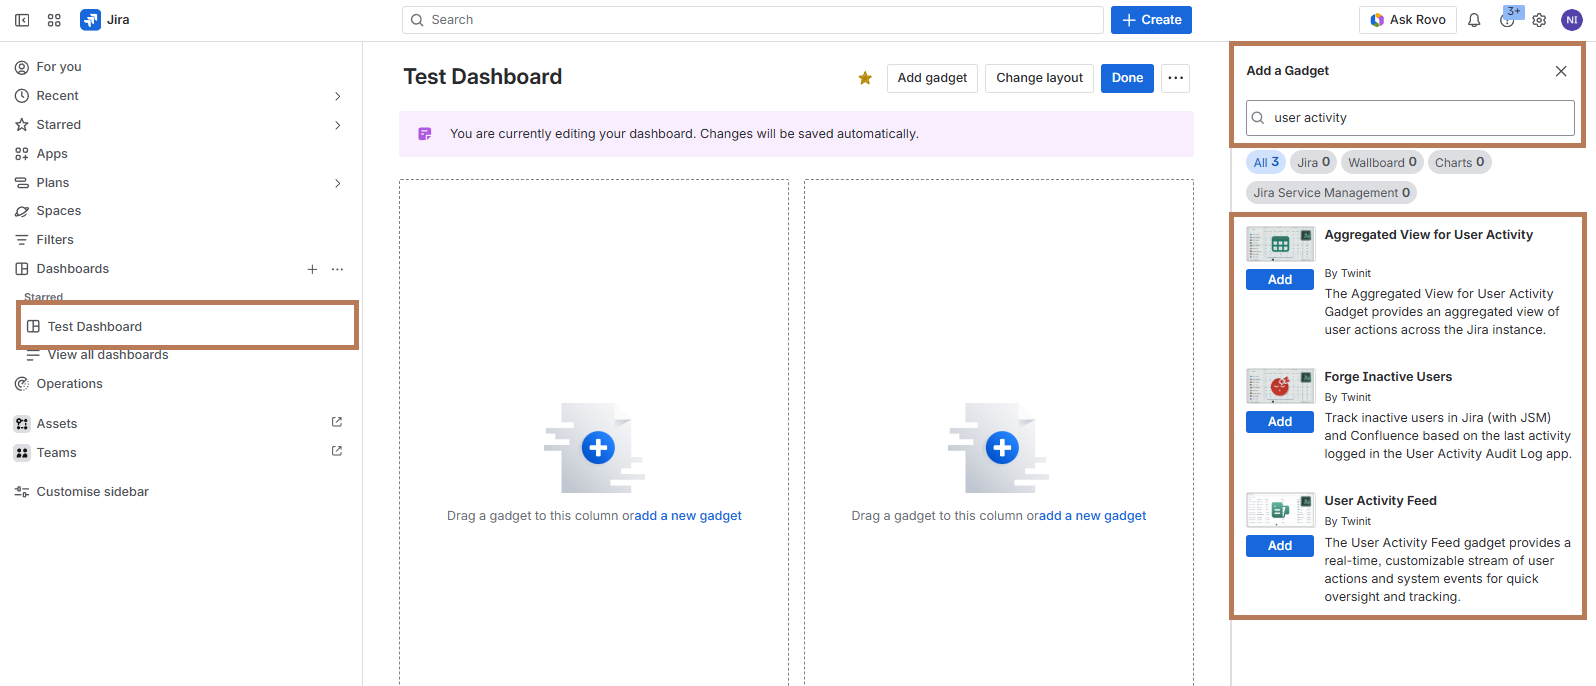This screenshot has height=686, width=1596.
Task: Add the Aggregated View for User Activity gadget
Action: coord(1280,280)
